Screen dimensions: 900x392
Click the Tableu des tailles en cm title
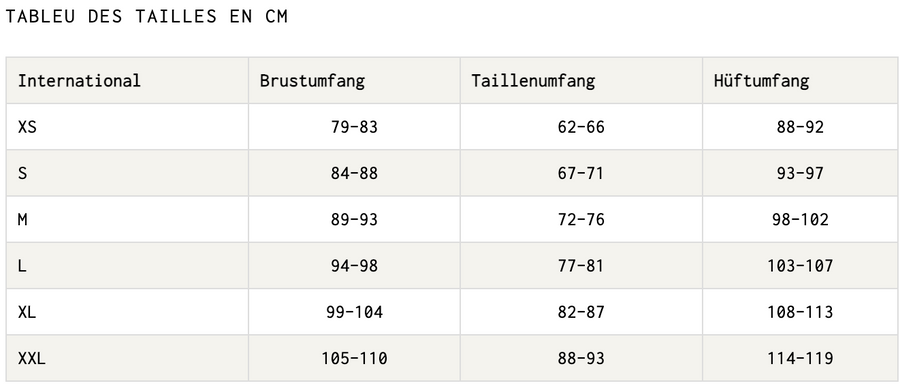tap(146, 17)
